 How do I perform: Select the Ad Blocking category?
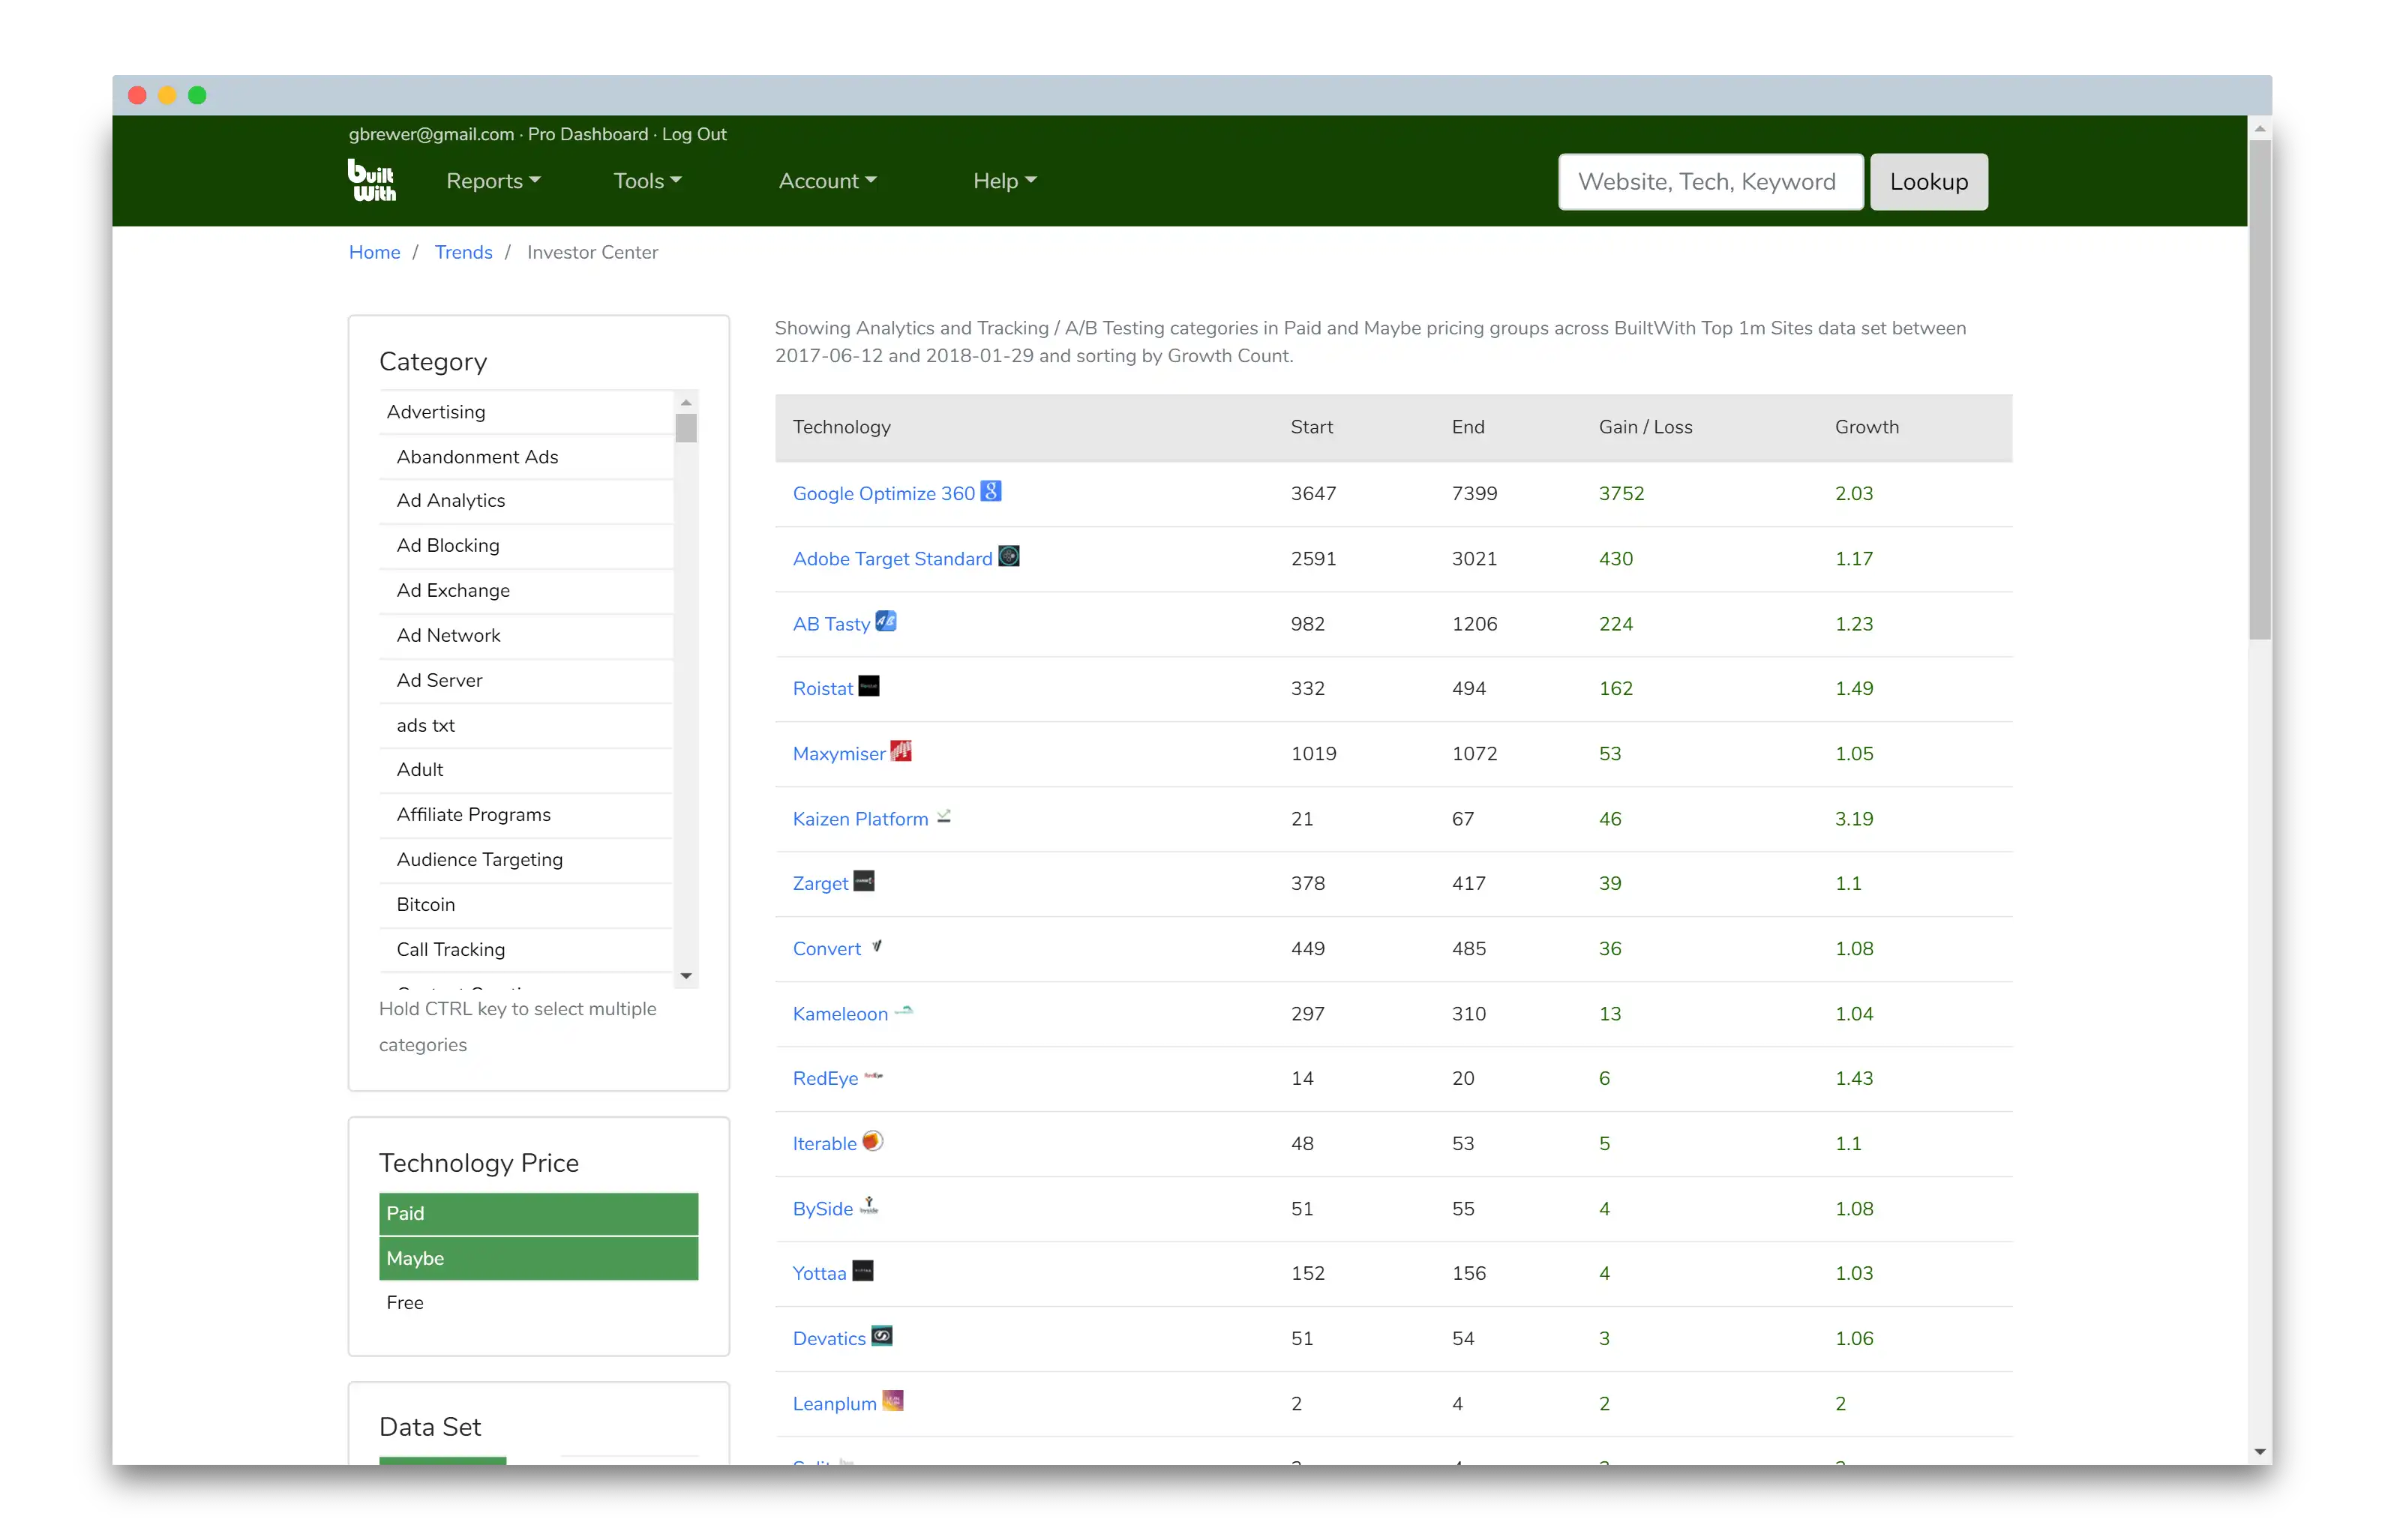526,546
